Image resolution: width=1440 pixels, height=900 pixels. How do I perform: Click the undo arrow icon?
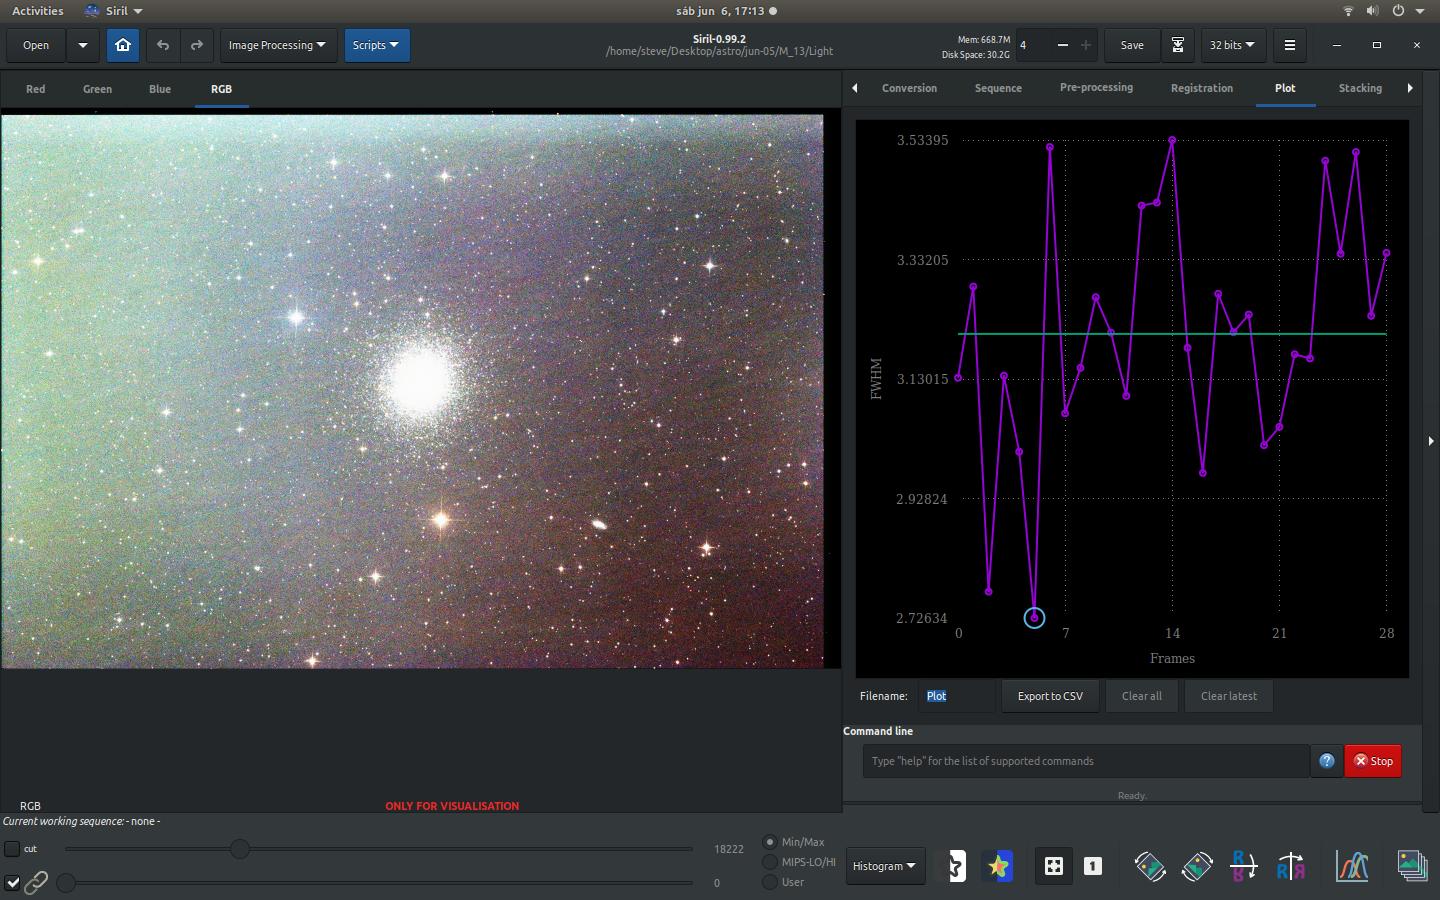(163, 45)
